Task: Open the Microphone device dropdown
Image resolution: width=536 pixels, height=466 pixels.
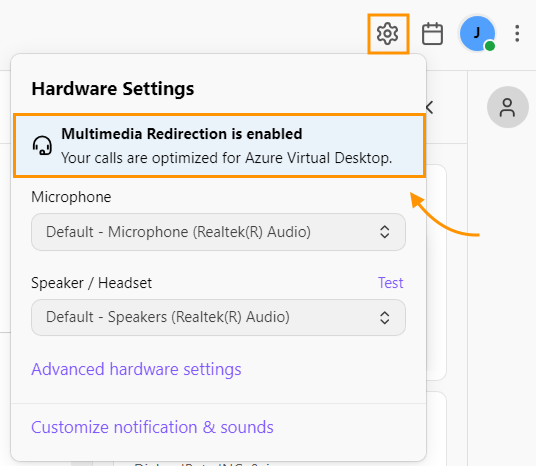Action: 218,232
